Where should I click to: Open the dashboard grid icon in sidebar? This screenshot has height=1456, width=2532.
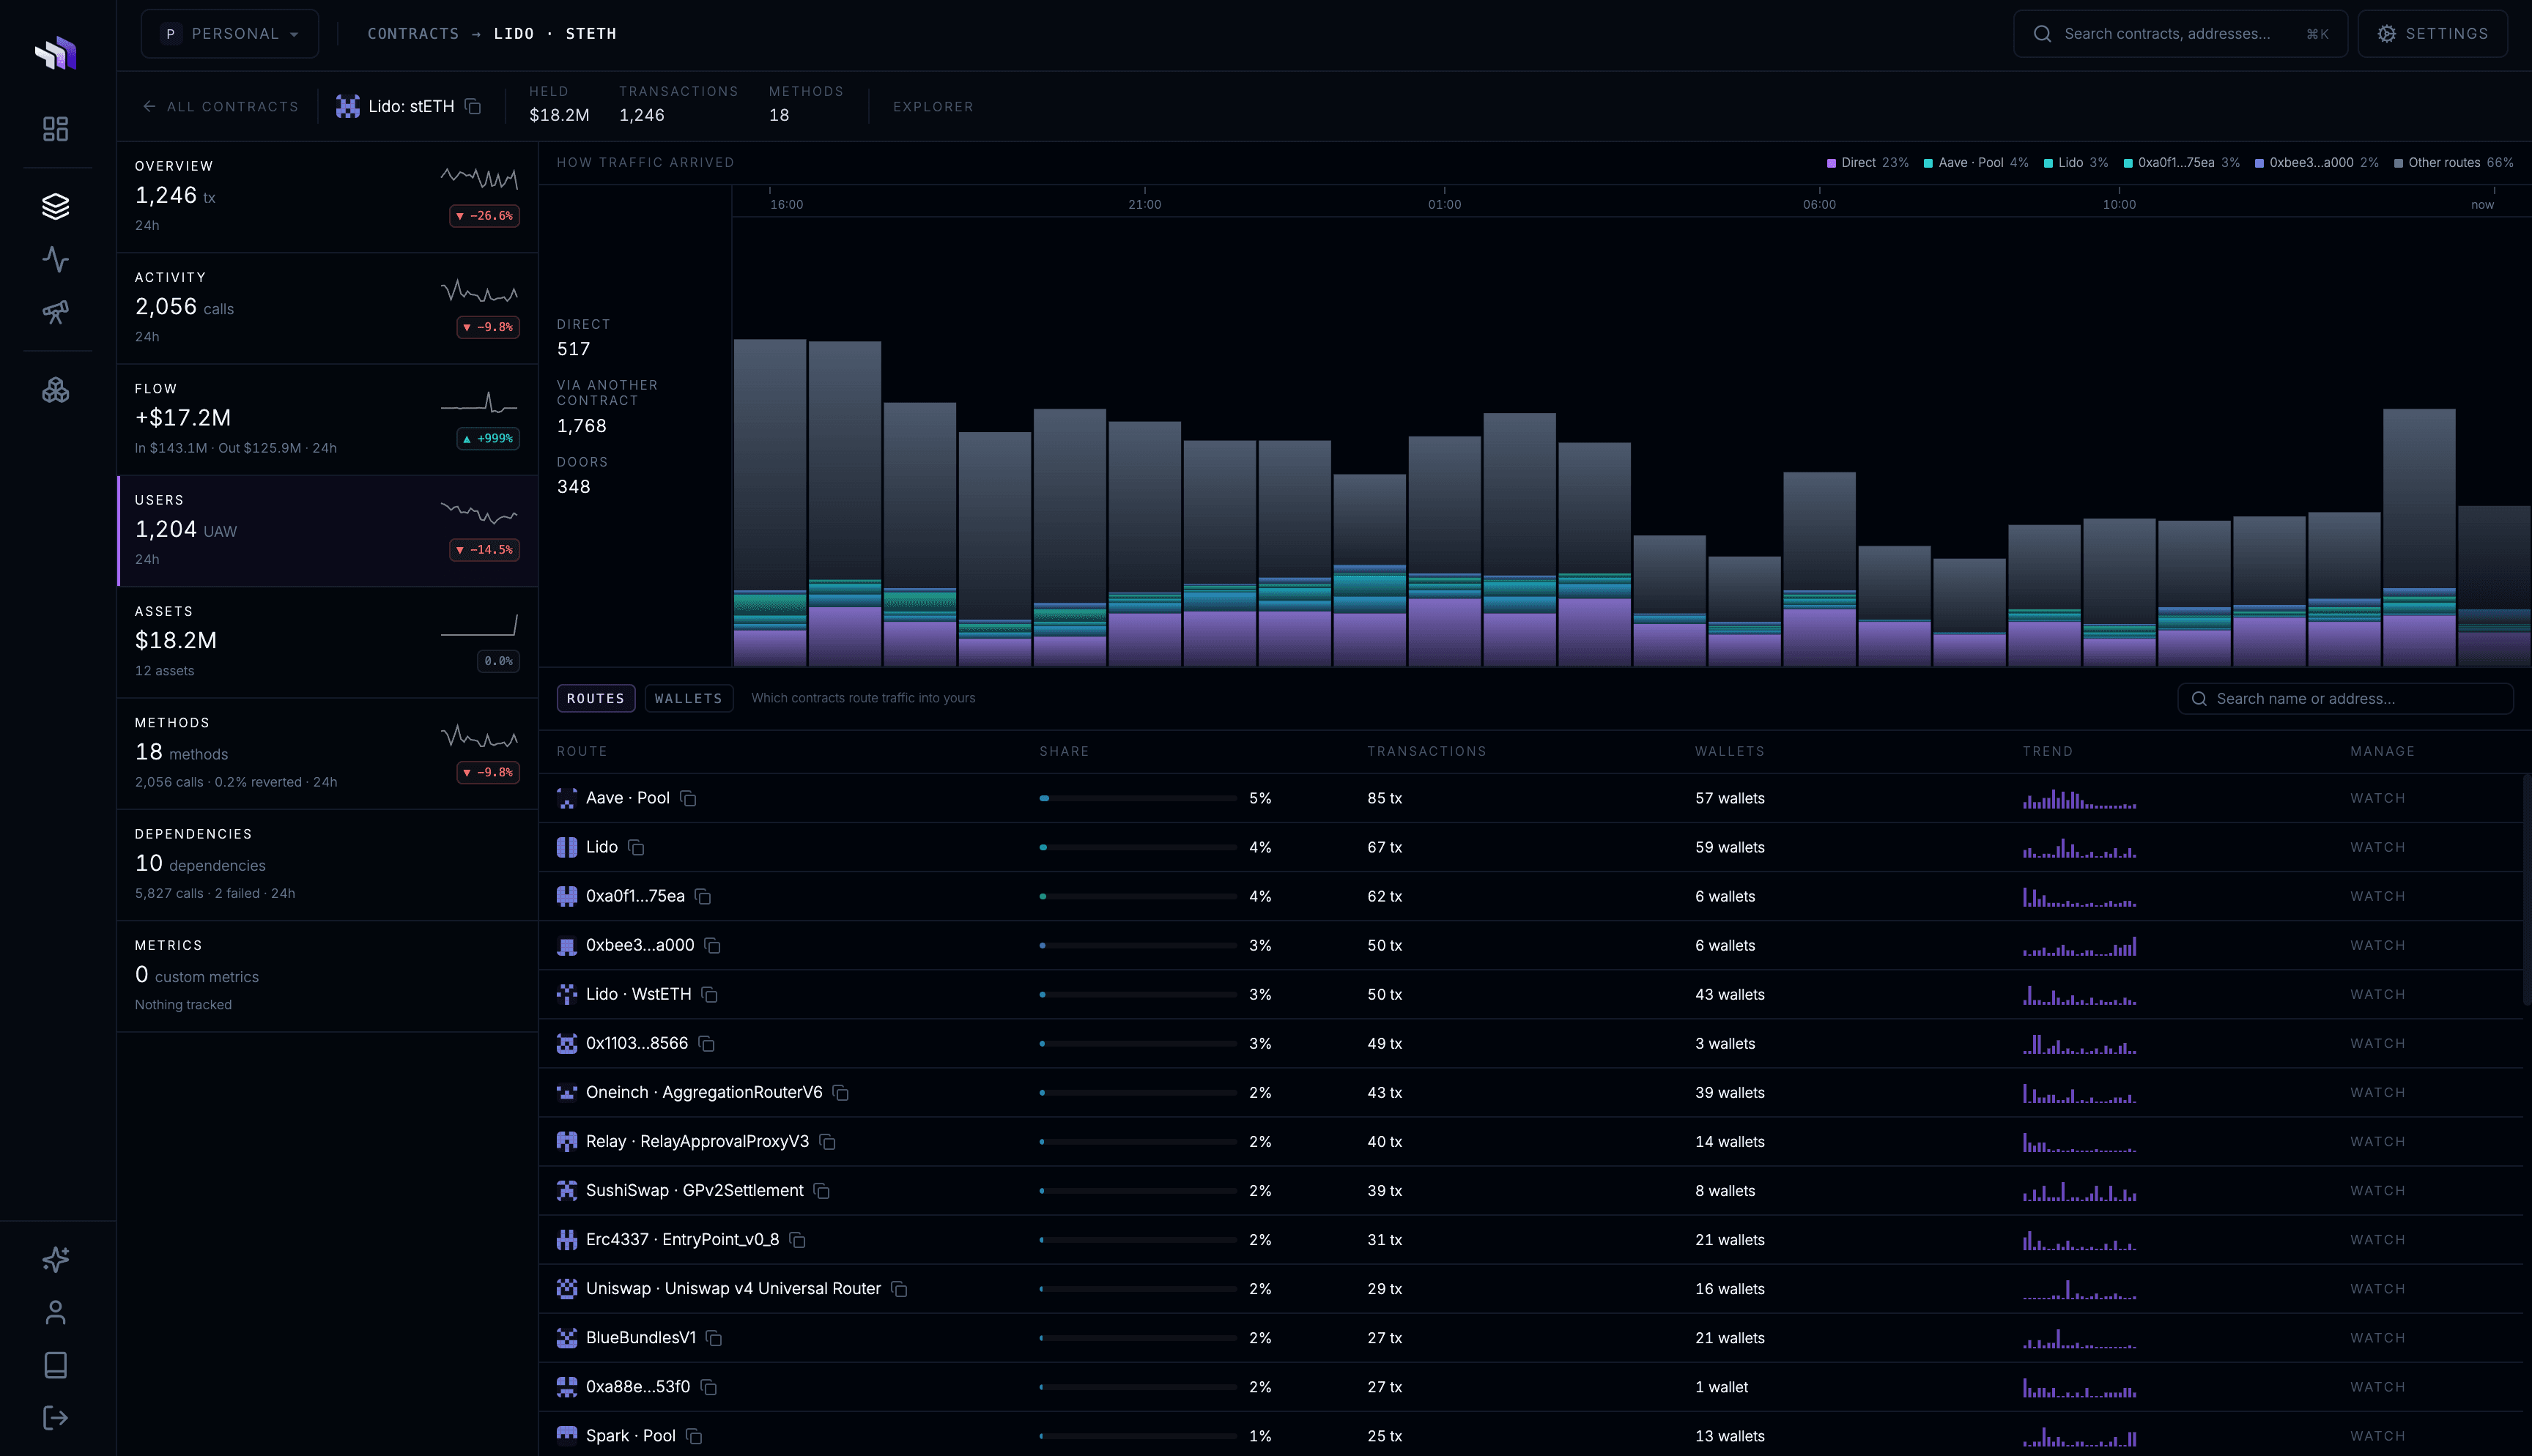[x=56, y=129]
